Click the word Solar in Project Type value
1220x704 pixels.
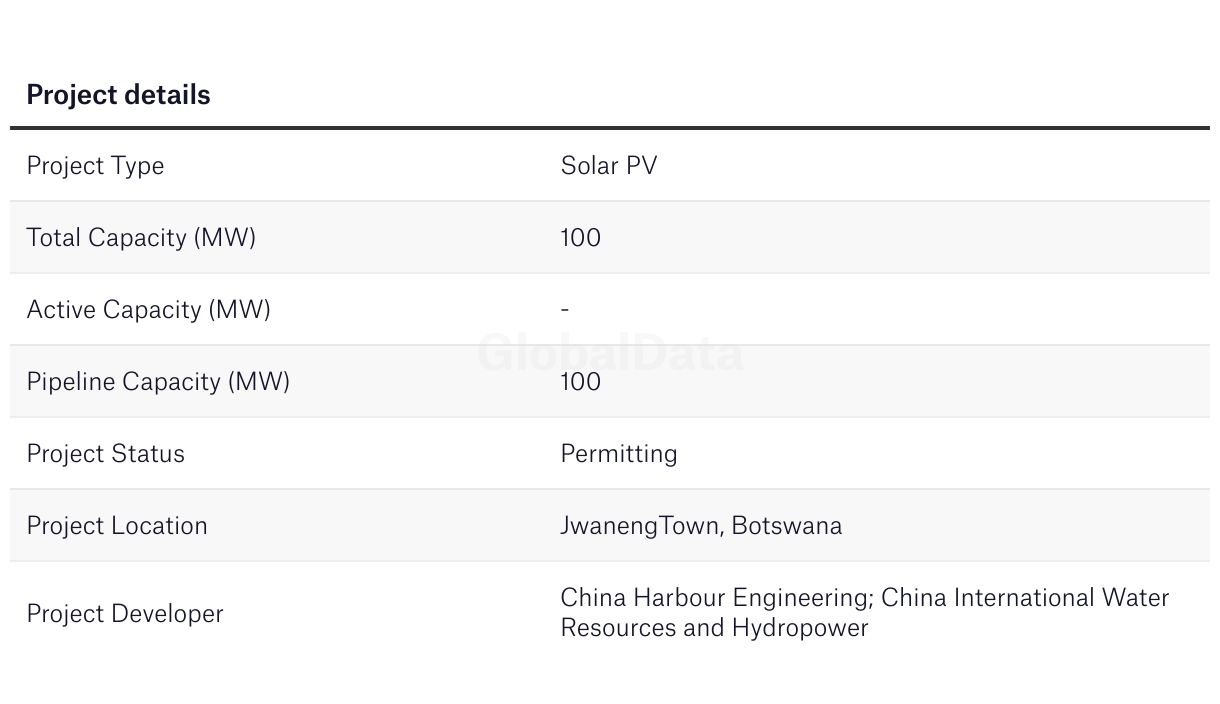[589, 165]
